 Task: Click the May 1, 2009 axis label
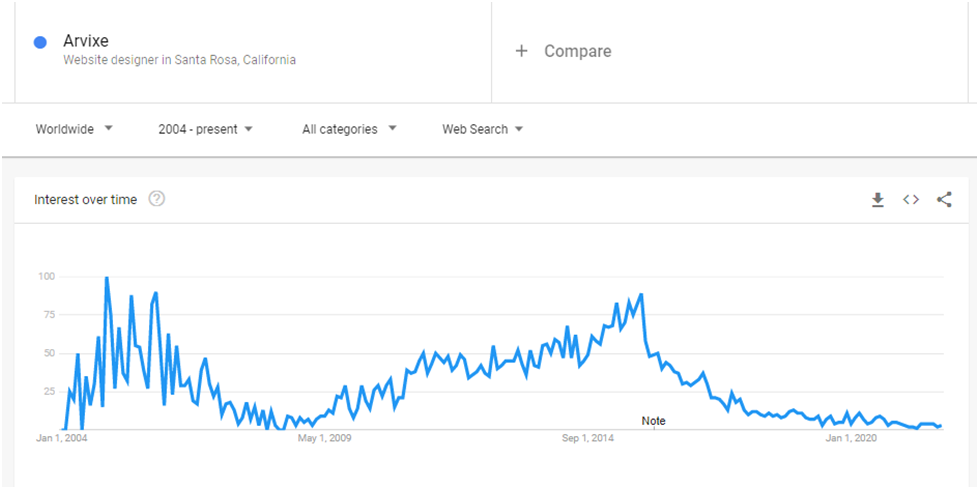pos(325,438)
